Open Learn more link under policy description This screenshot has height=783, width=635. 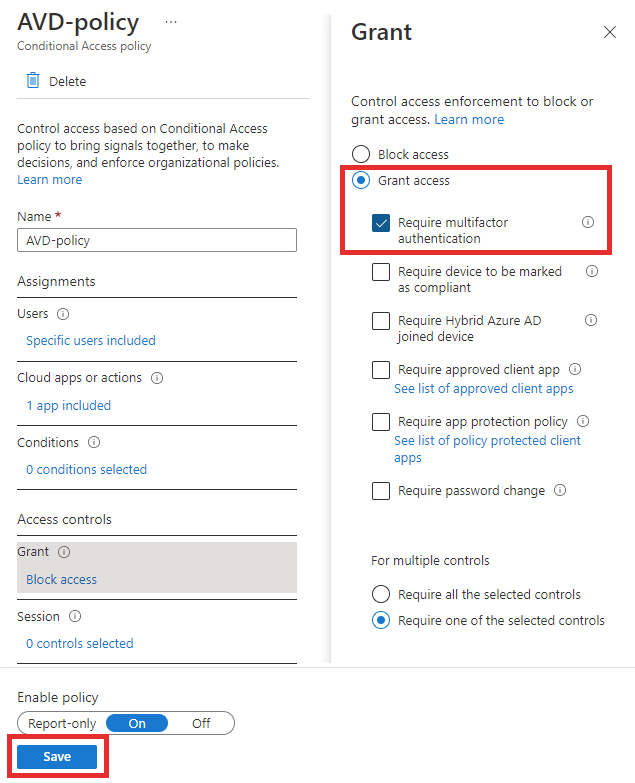(49, 180)
